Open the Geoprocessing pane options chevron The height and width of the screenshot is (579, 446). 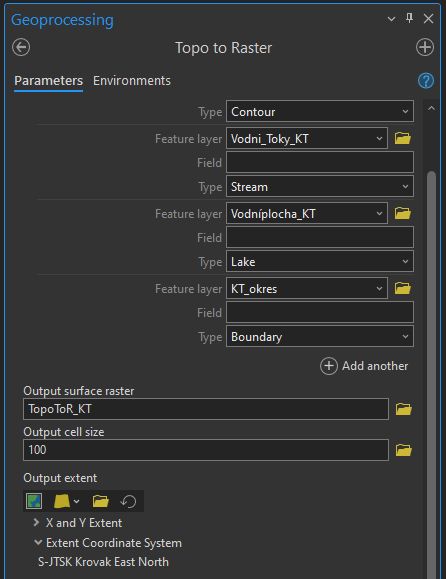[x=391, y=19]
